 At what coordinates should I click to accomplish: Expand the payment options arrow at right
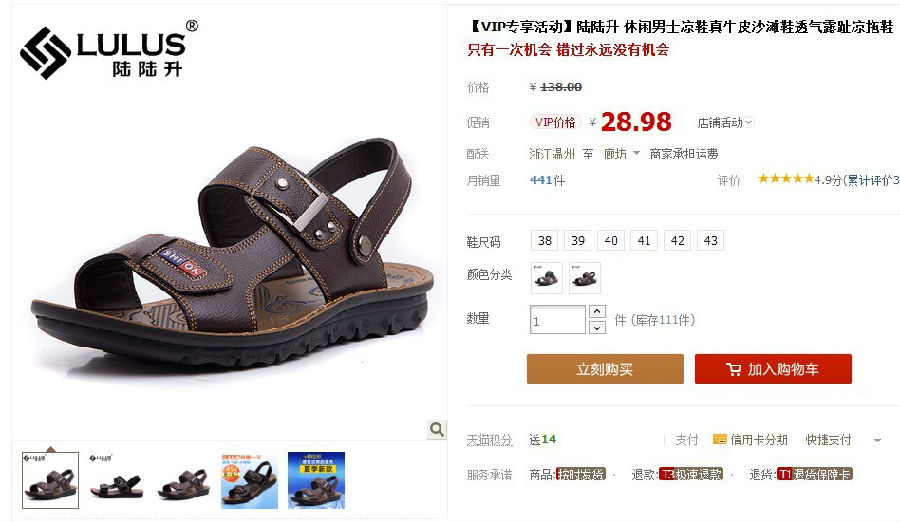pos(877,440)
